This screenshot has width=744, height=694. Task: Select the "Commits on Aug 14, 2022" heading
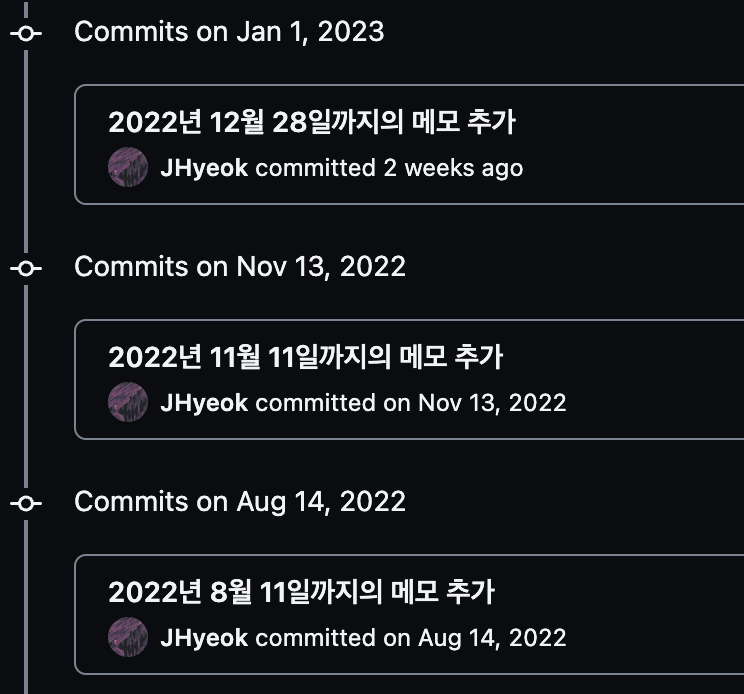click(x=240, y=502)
